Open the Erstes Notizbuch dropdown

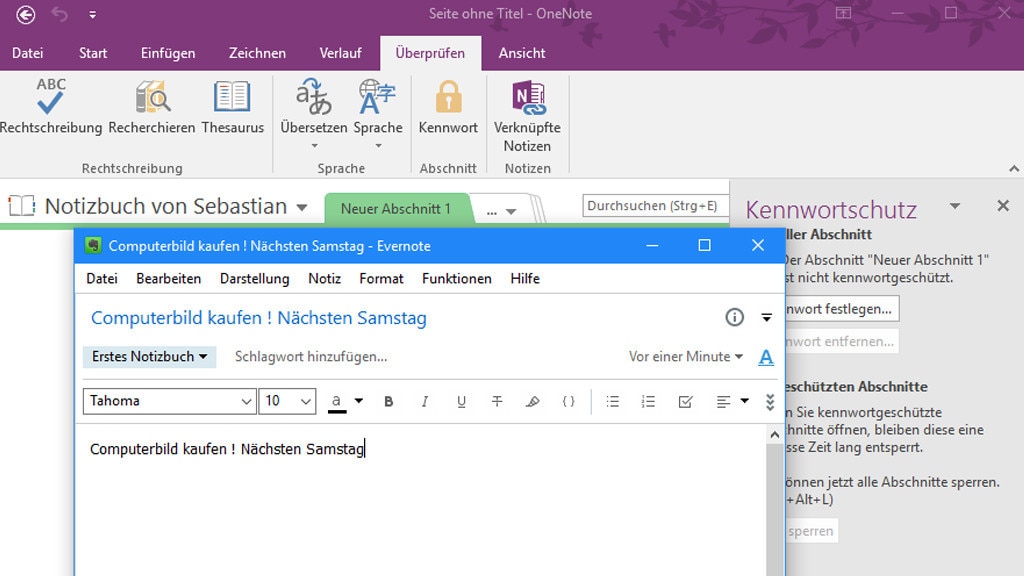tap(148, 356)
